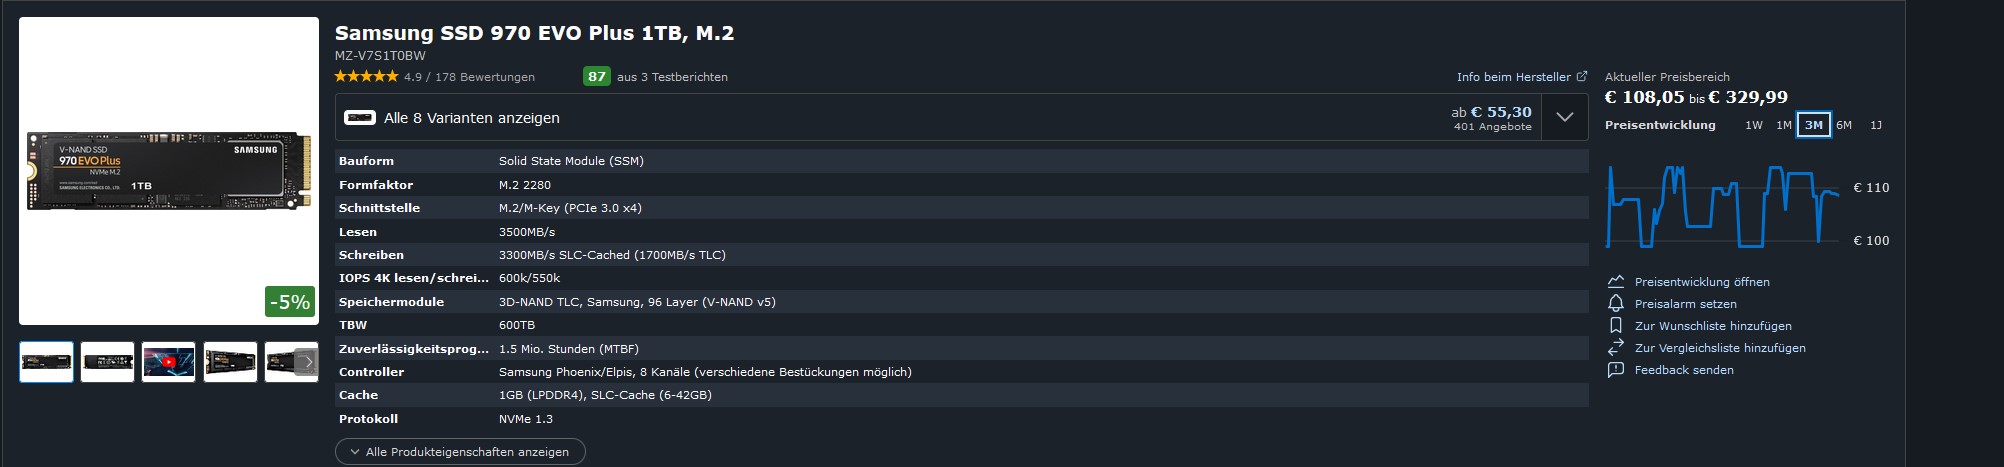Viewport: 2004px width, 467px height.
Task: Select the video thumbnail with play button
Action: tap(168, 362)
